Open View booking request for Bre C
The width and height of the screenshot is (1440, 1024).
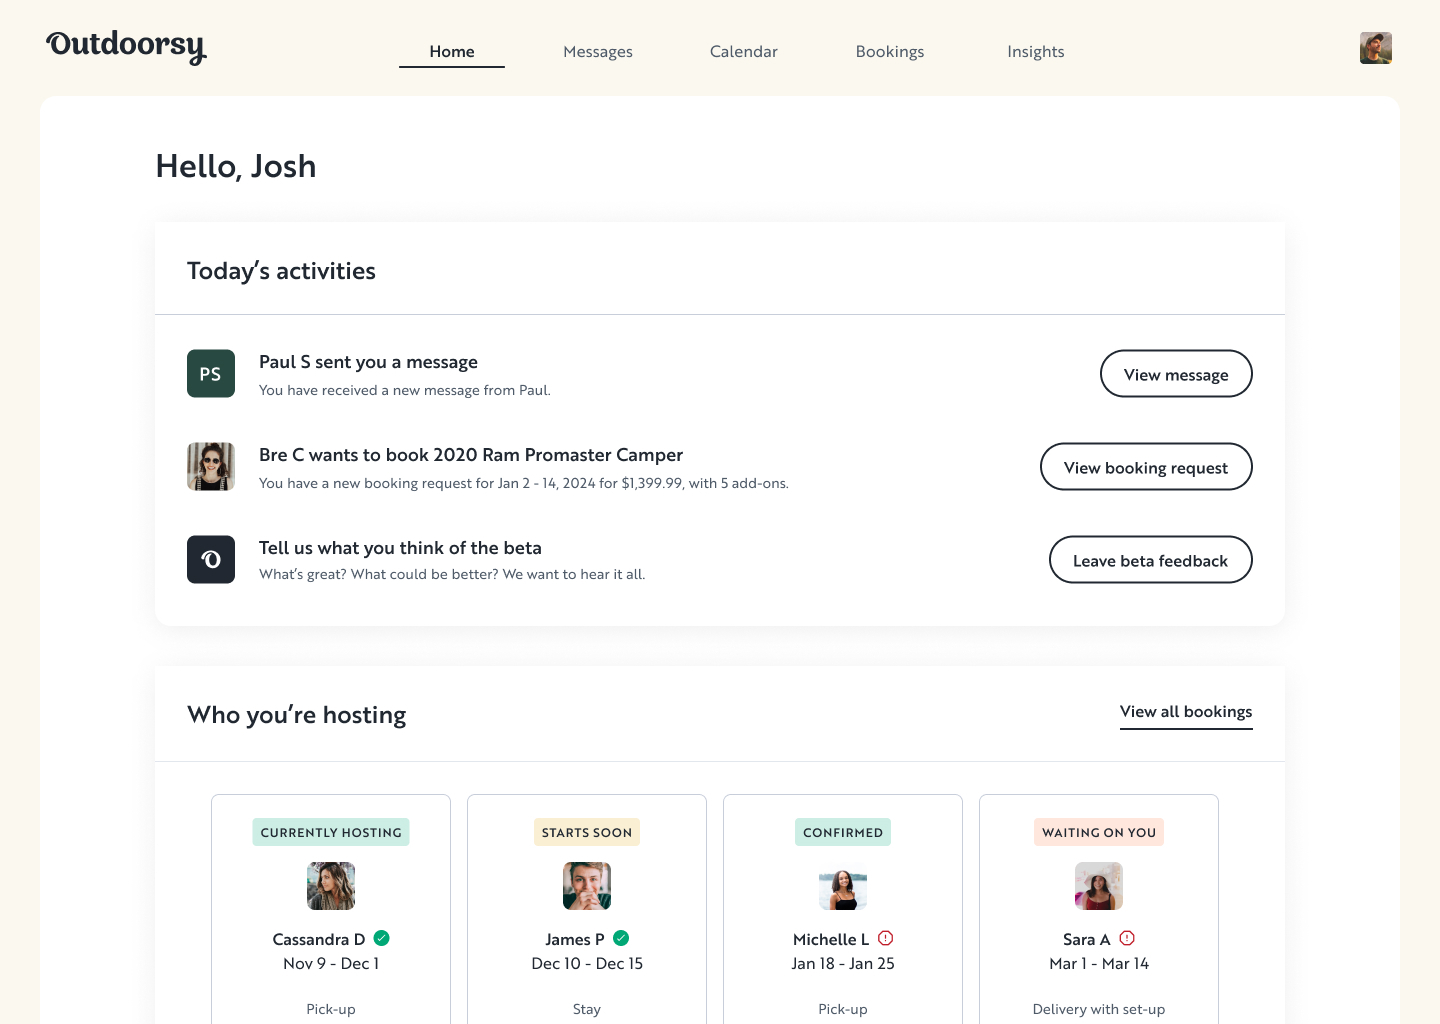click(1145, 467)
